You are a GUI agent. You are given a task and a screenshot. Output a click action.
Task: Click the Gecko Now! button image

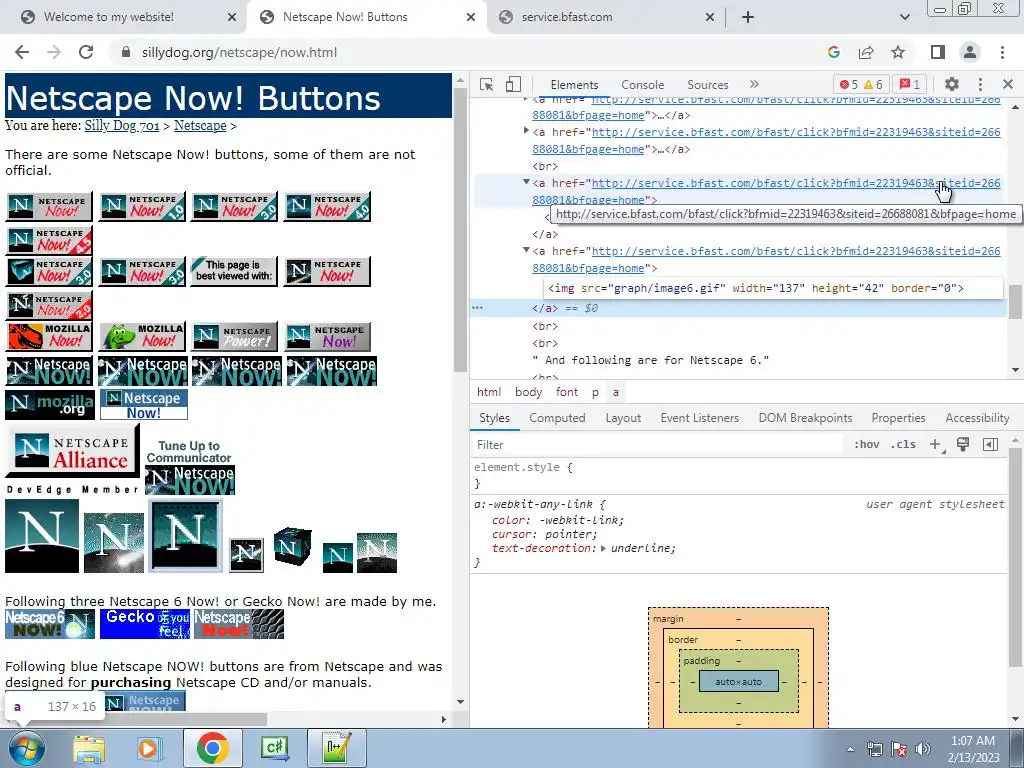pyautogui.click(x=145, y=624)
